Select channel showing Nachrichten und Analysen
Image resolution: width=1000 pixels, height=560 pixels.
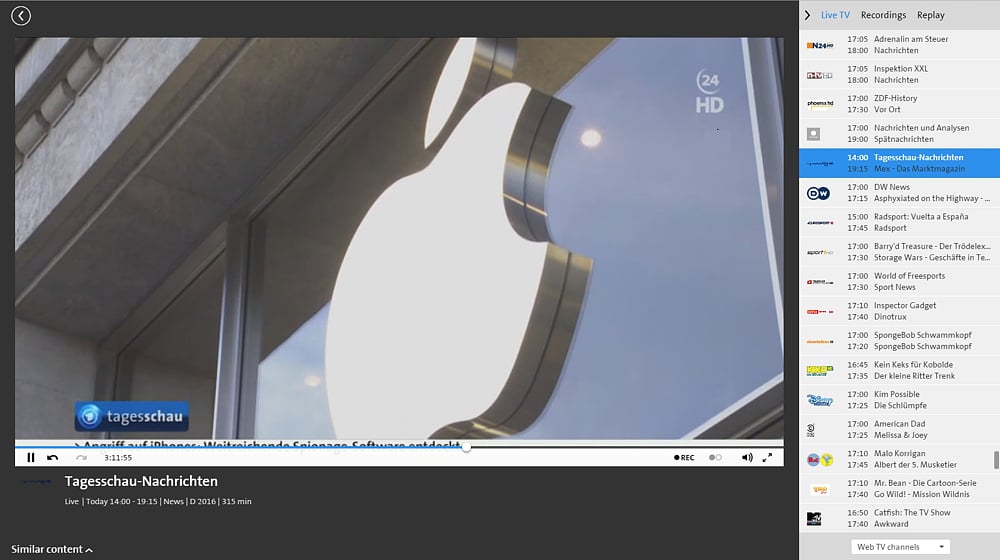813,134
